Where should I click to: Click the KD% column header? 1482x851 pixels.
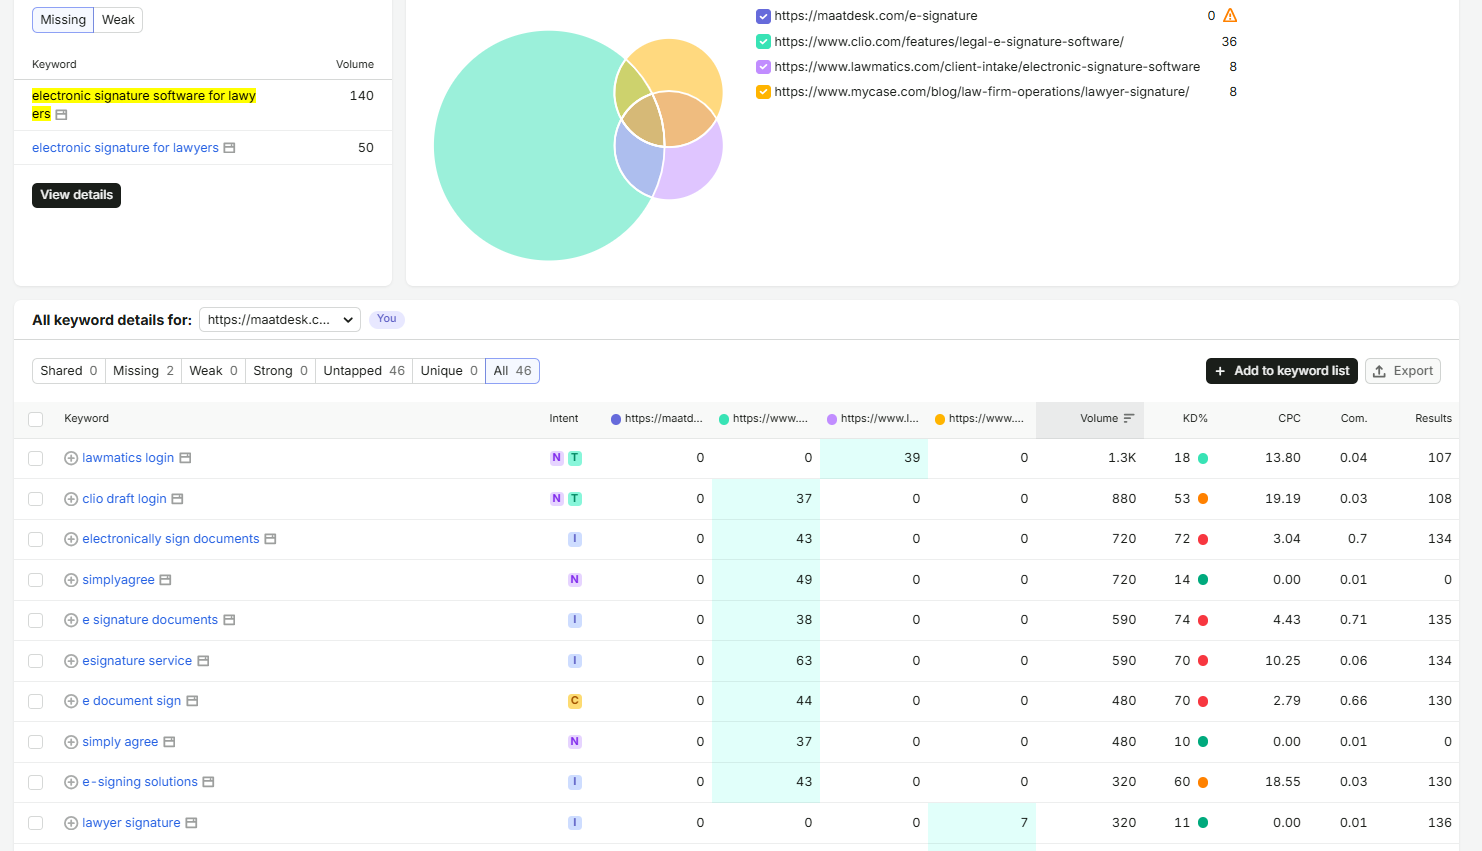(x=1195, y=419)
